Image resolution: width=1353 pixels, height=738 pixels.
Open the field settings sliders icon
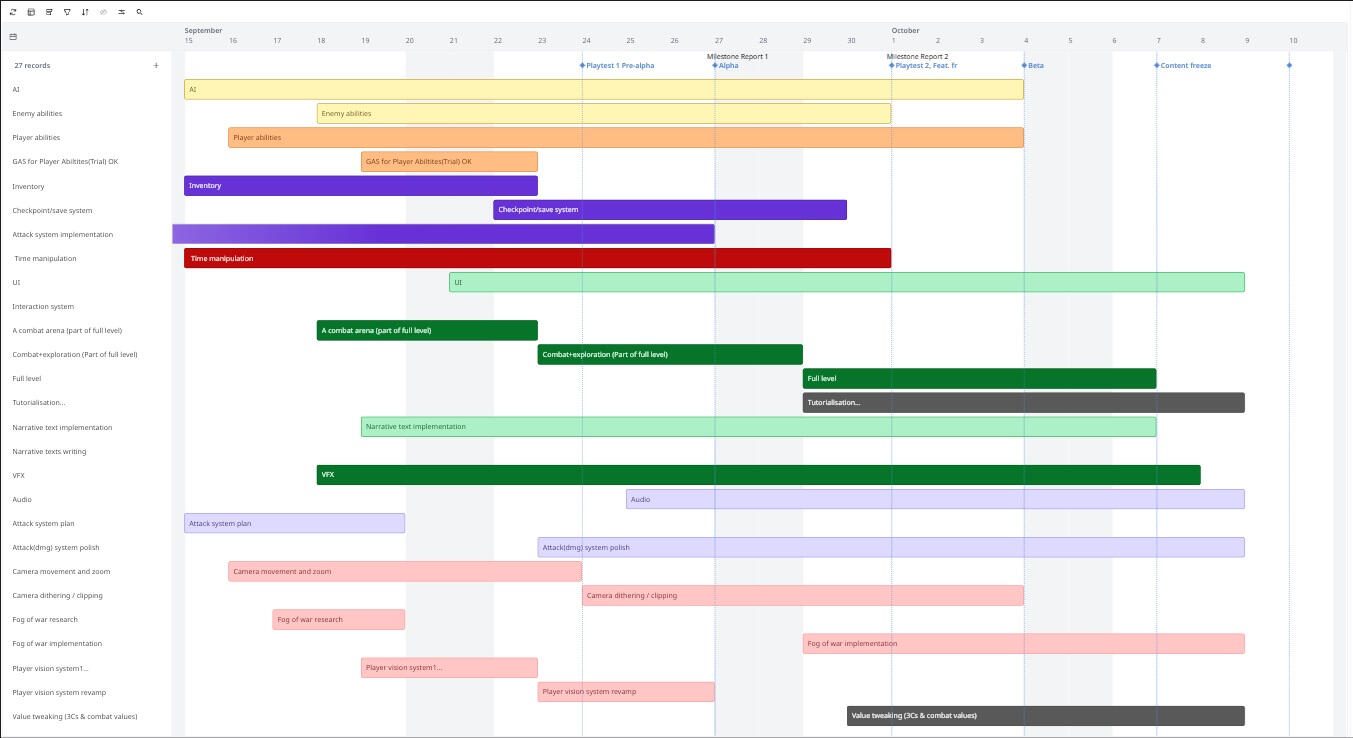coord(121,12)
